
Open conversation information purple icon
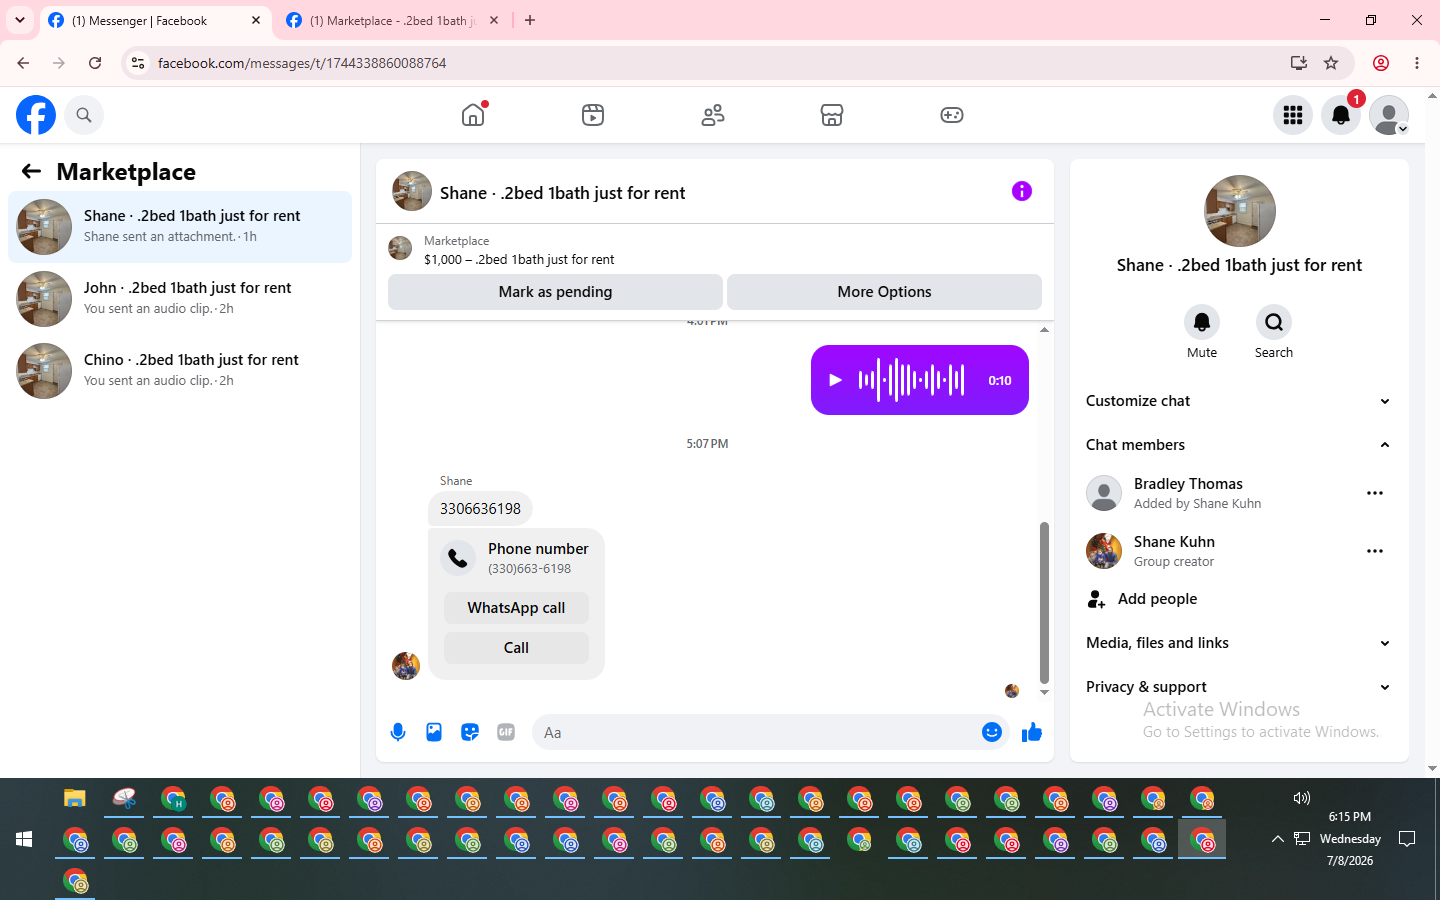[1021, 191]
